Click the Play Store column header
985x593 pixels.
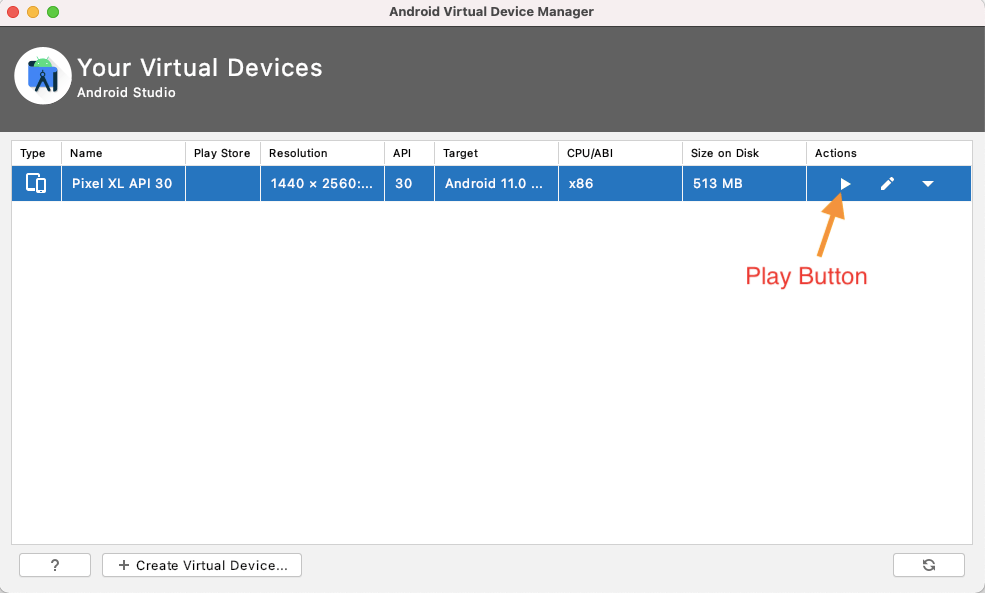click(222, 153)
